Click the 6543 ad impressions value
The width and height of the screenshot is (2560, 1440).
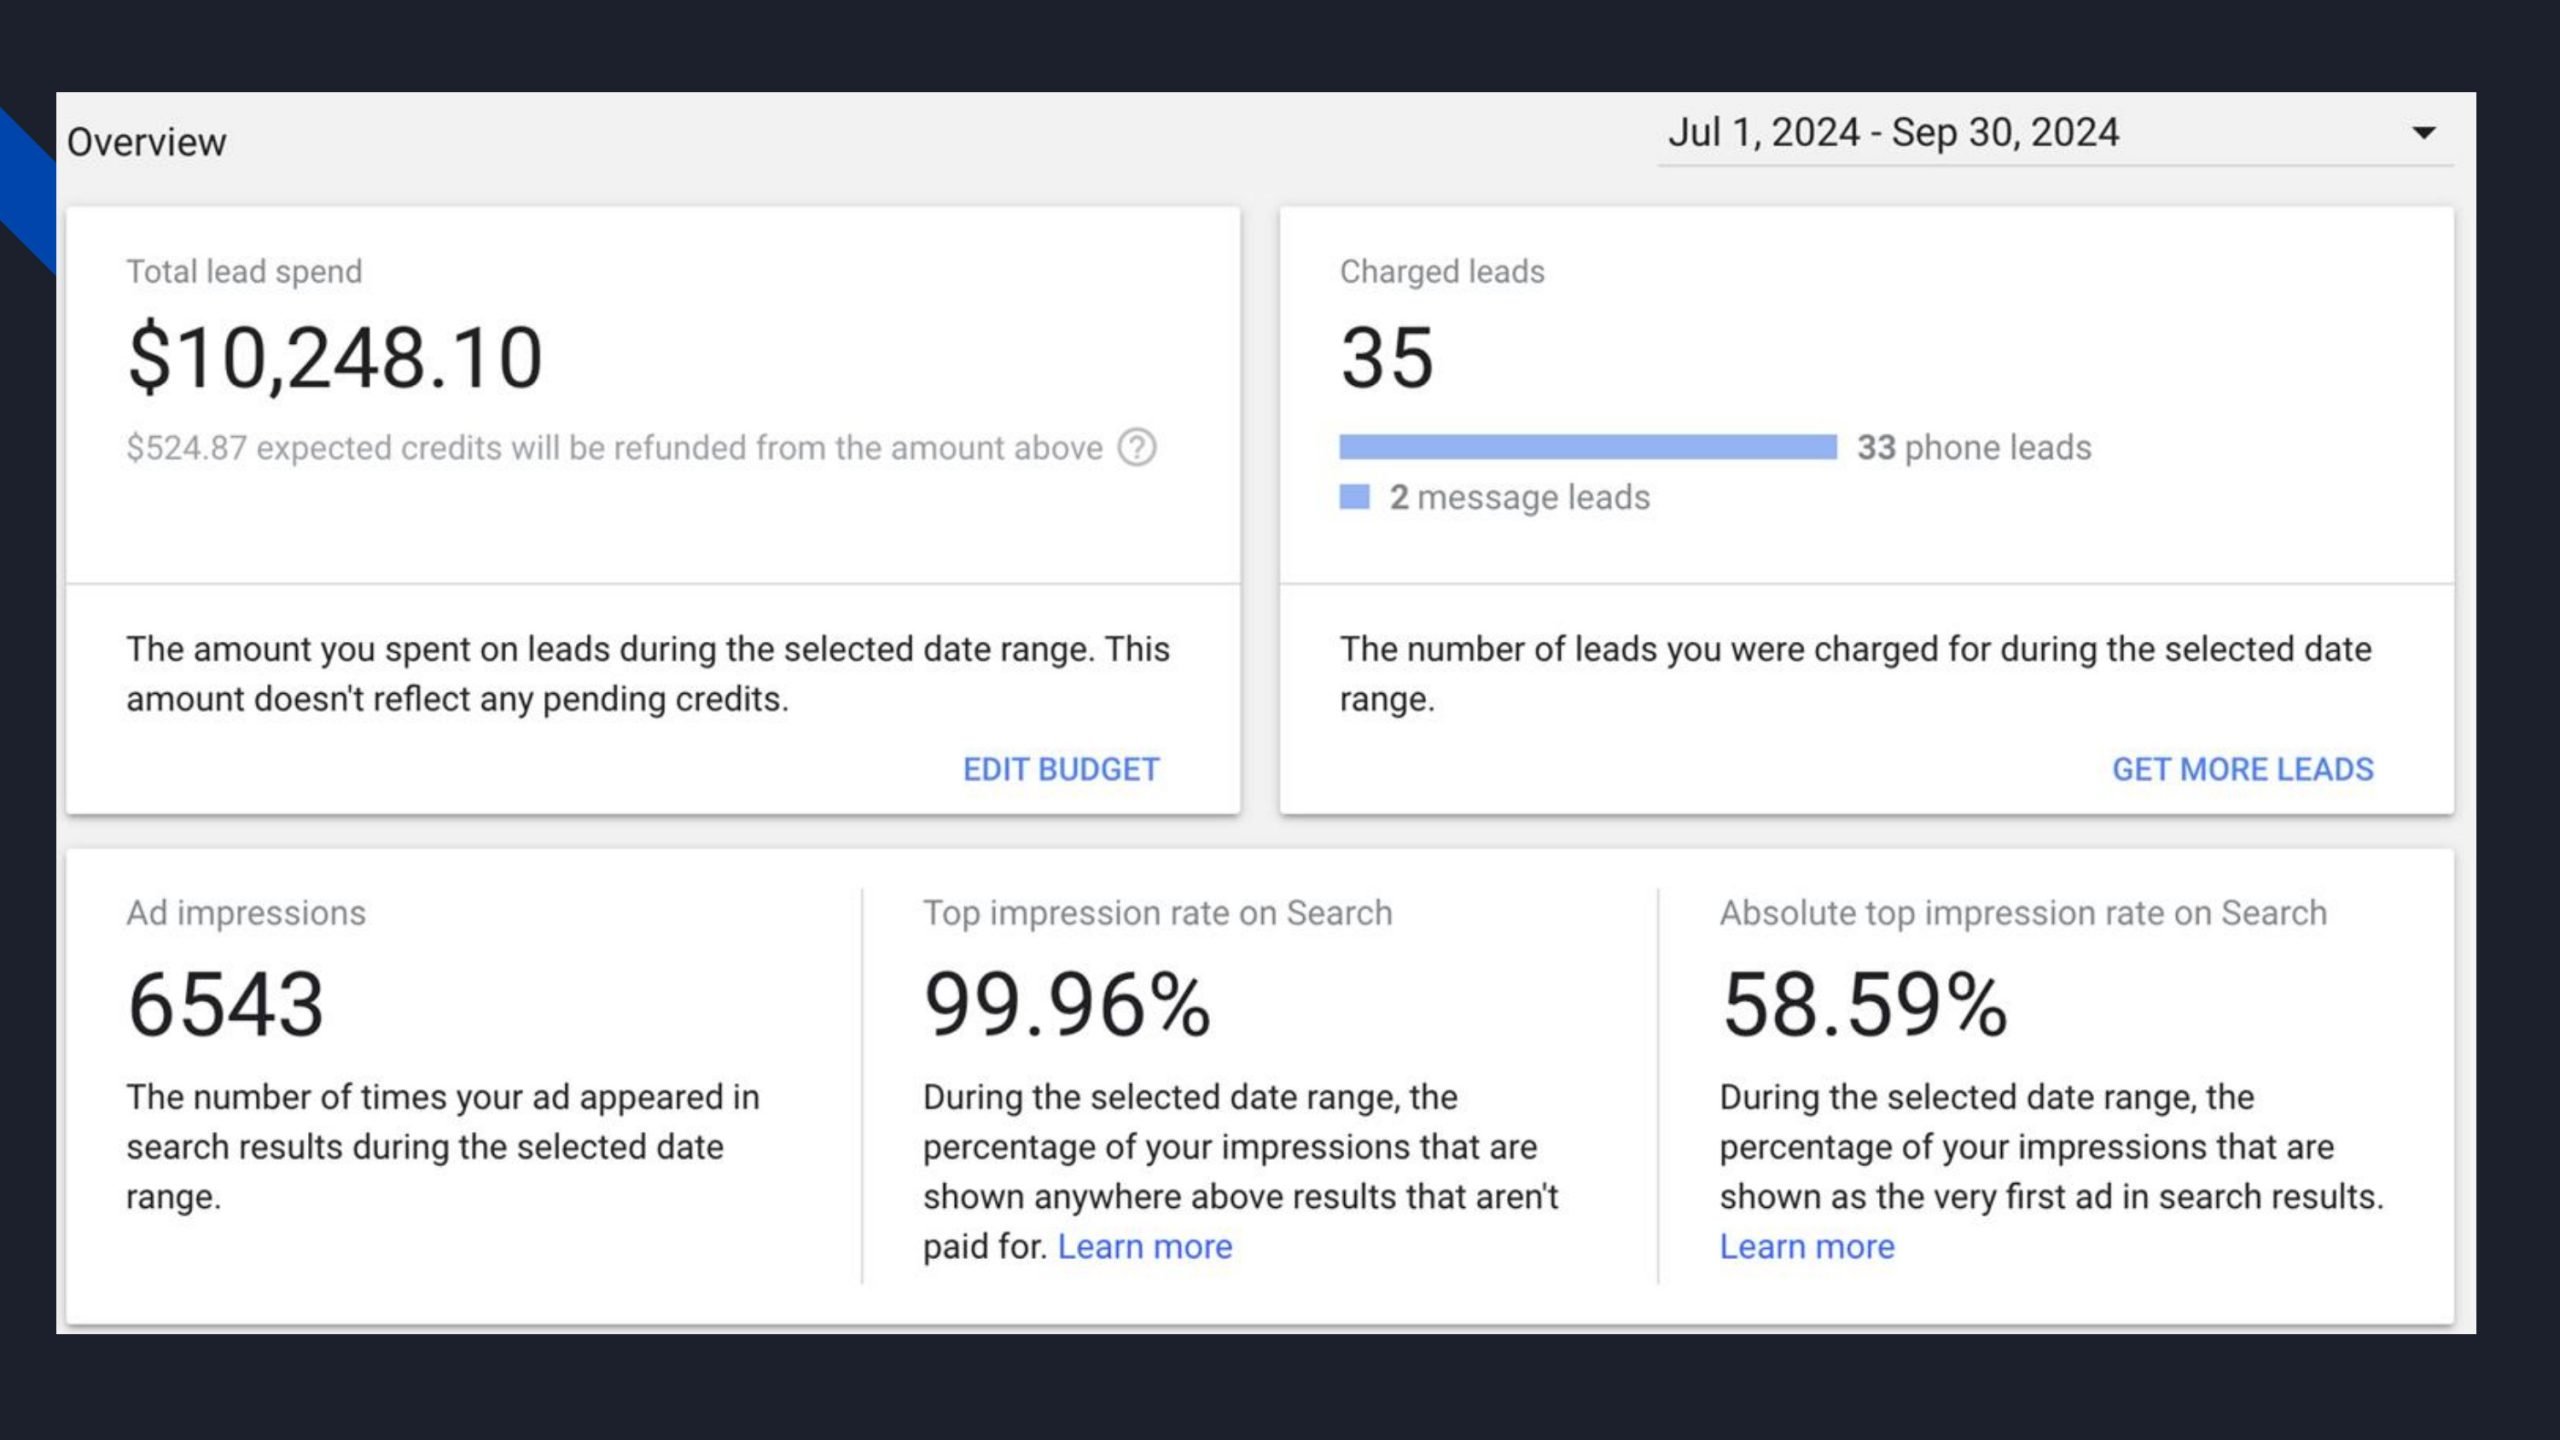(x=226, y=1005)
